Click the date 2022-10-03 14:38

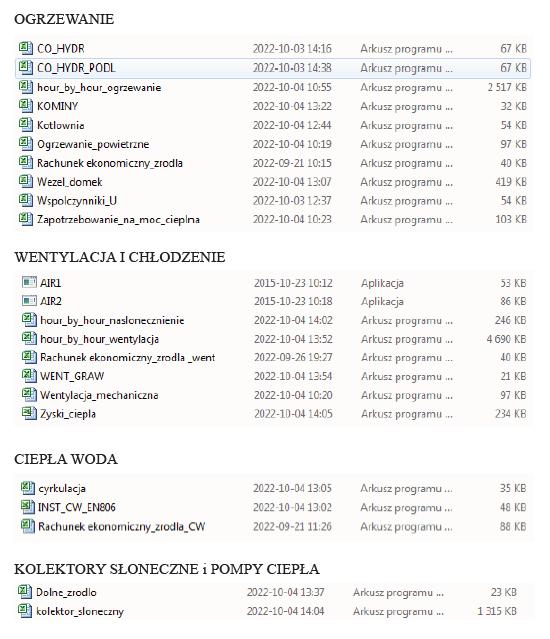(x=292, y=68)
